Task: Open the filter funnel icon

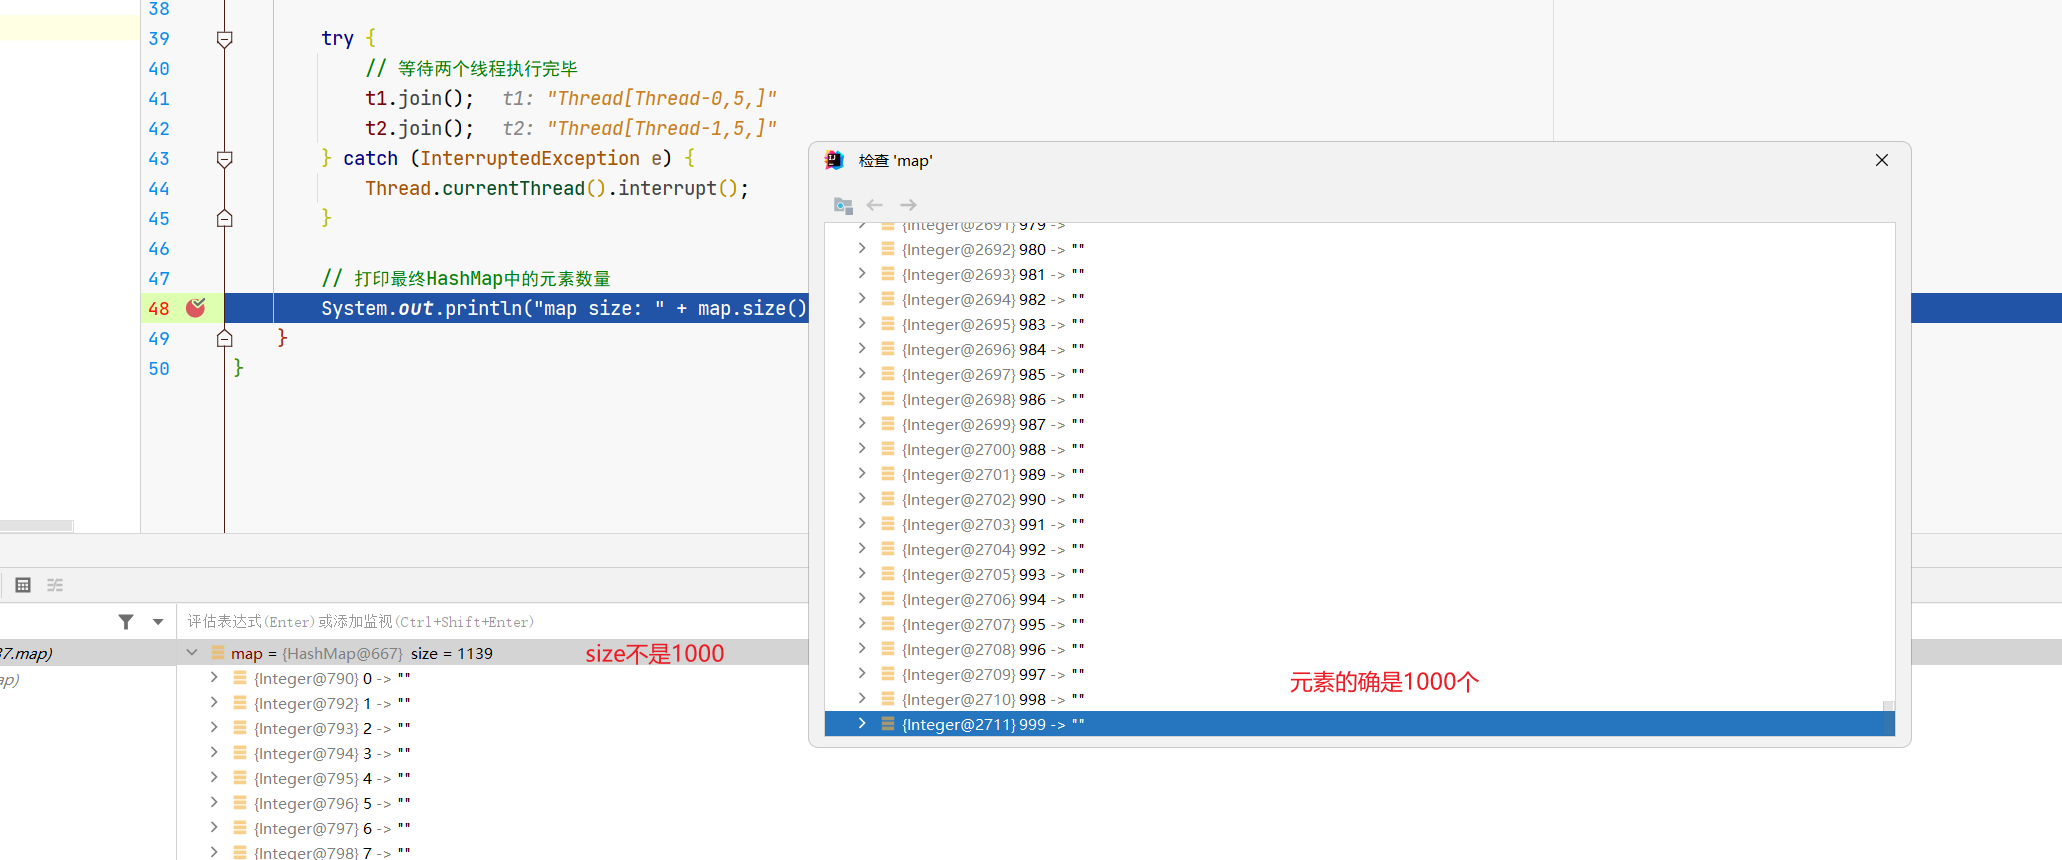Action: [x=126, y=622]
